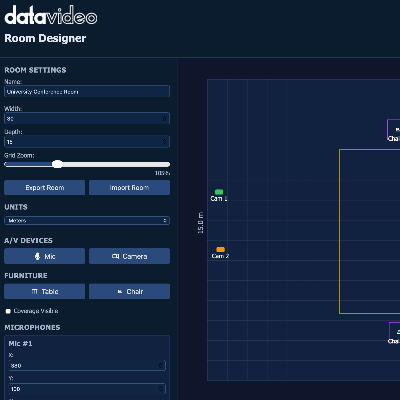
Task: Click the Mic #1 Y input field
Action: 87,389
